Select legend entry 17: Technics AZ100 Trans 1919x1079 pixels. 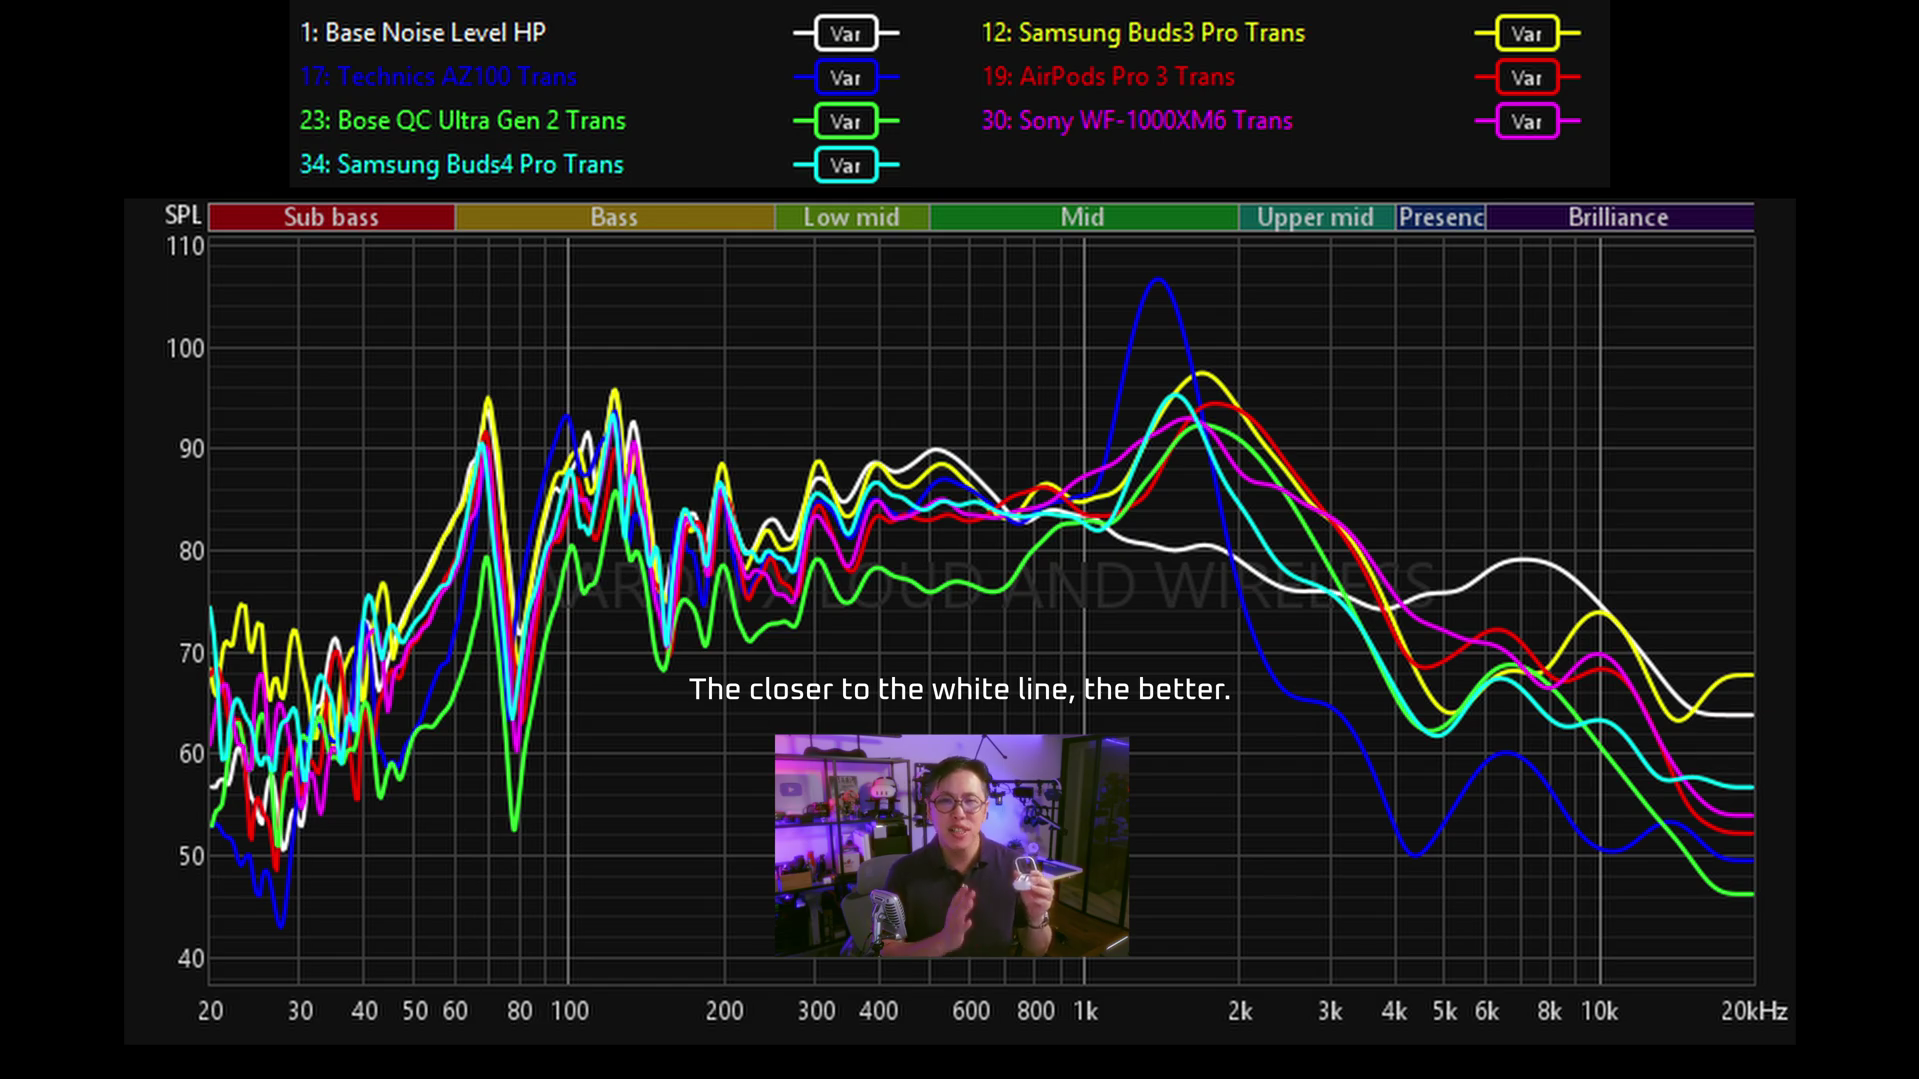(x=438, y=77)
